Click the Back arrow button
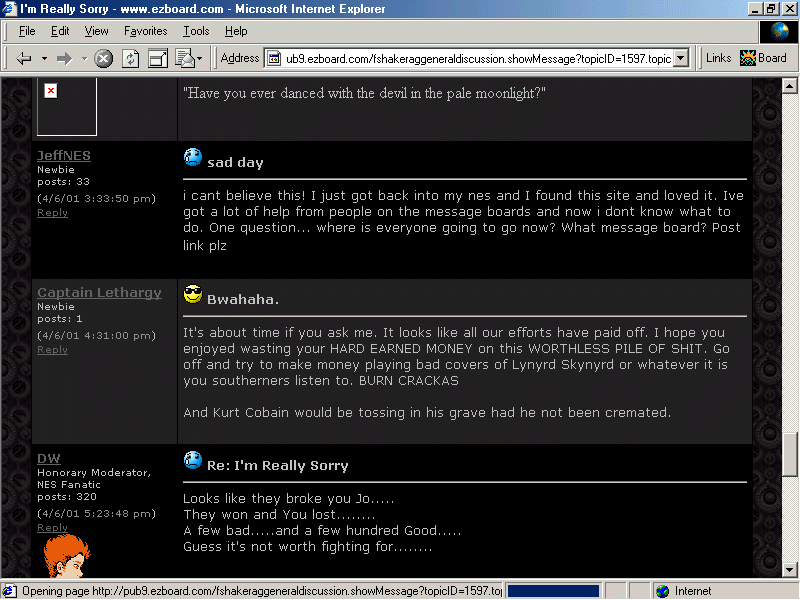Screen dimensions: 800x600 (x=24, y=59)
